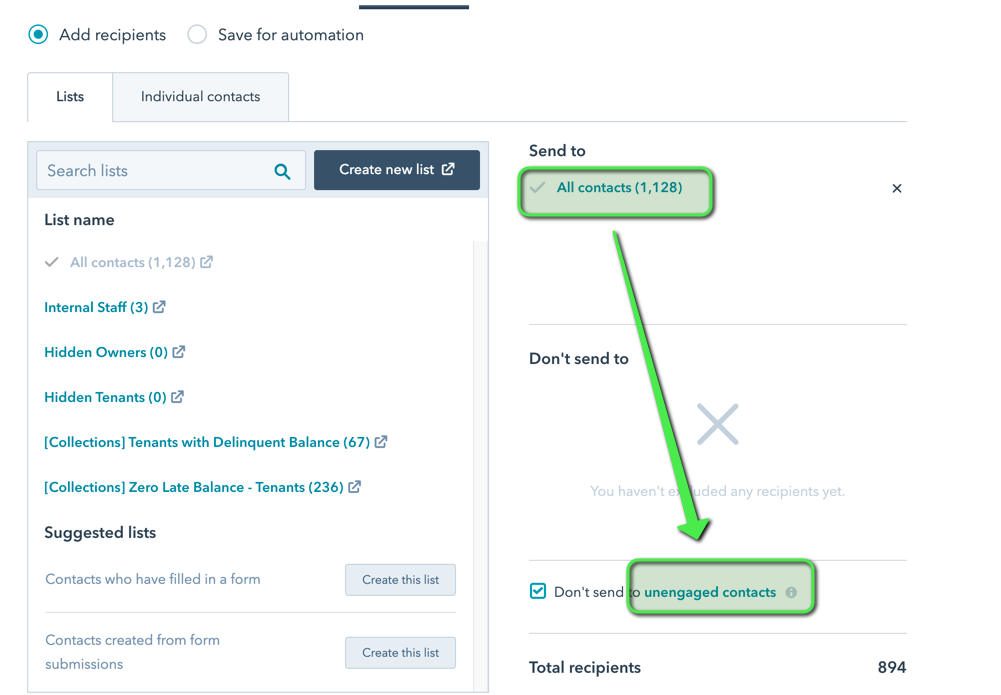Click the search magnifier icon

[282, 171]
